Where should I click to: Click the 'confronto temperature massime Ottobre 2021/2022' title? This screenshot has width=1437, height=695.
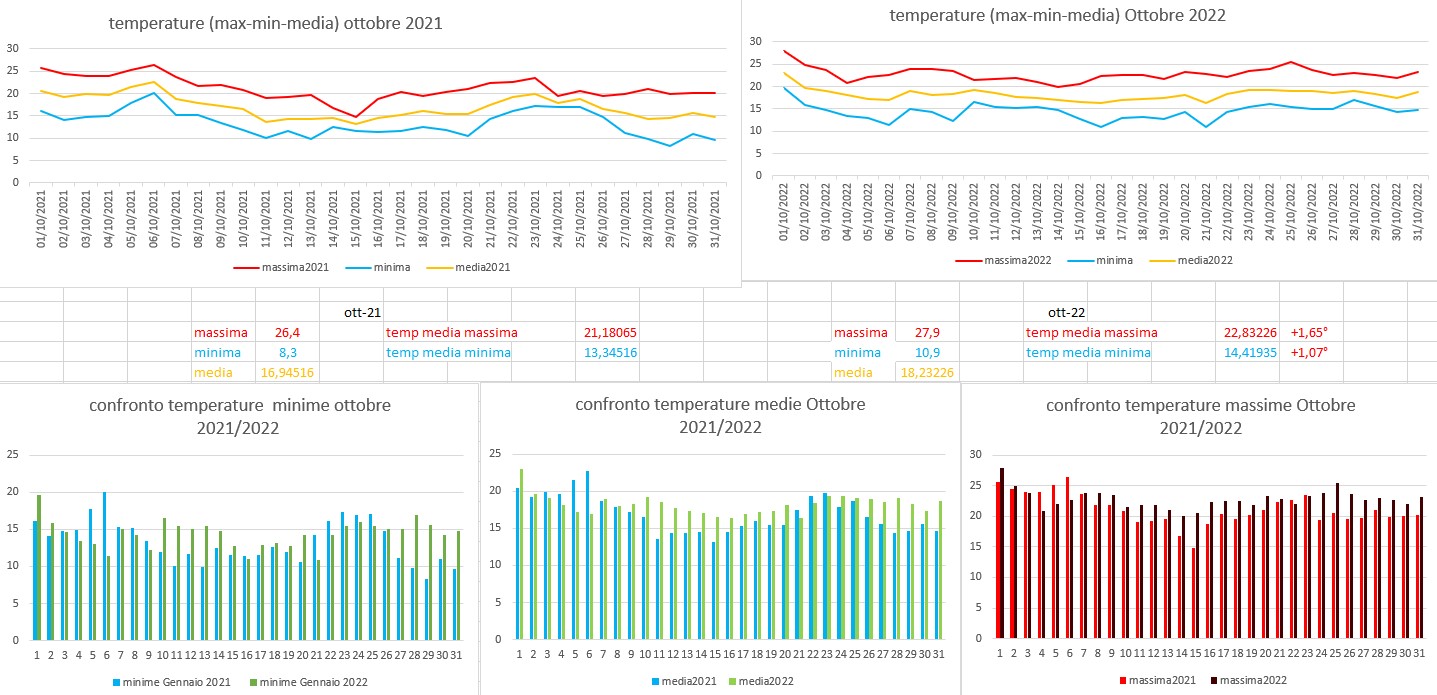tap(1200, 416)
